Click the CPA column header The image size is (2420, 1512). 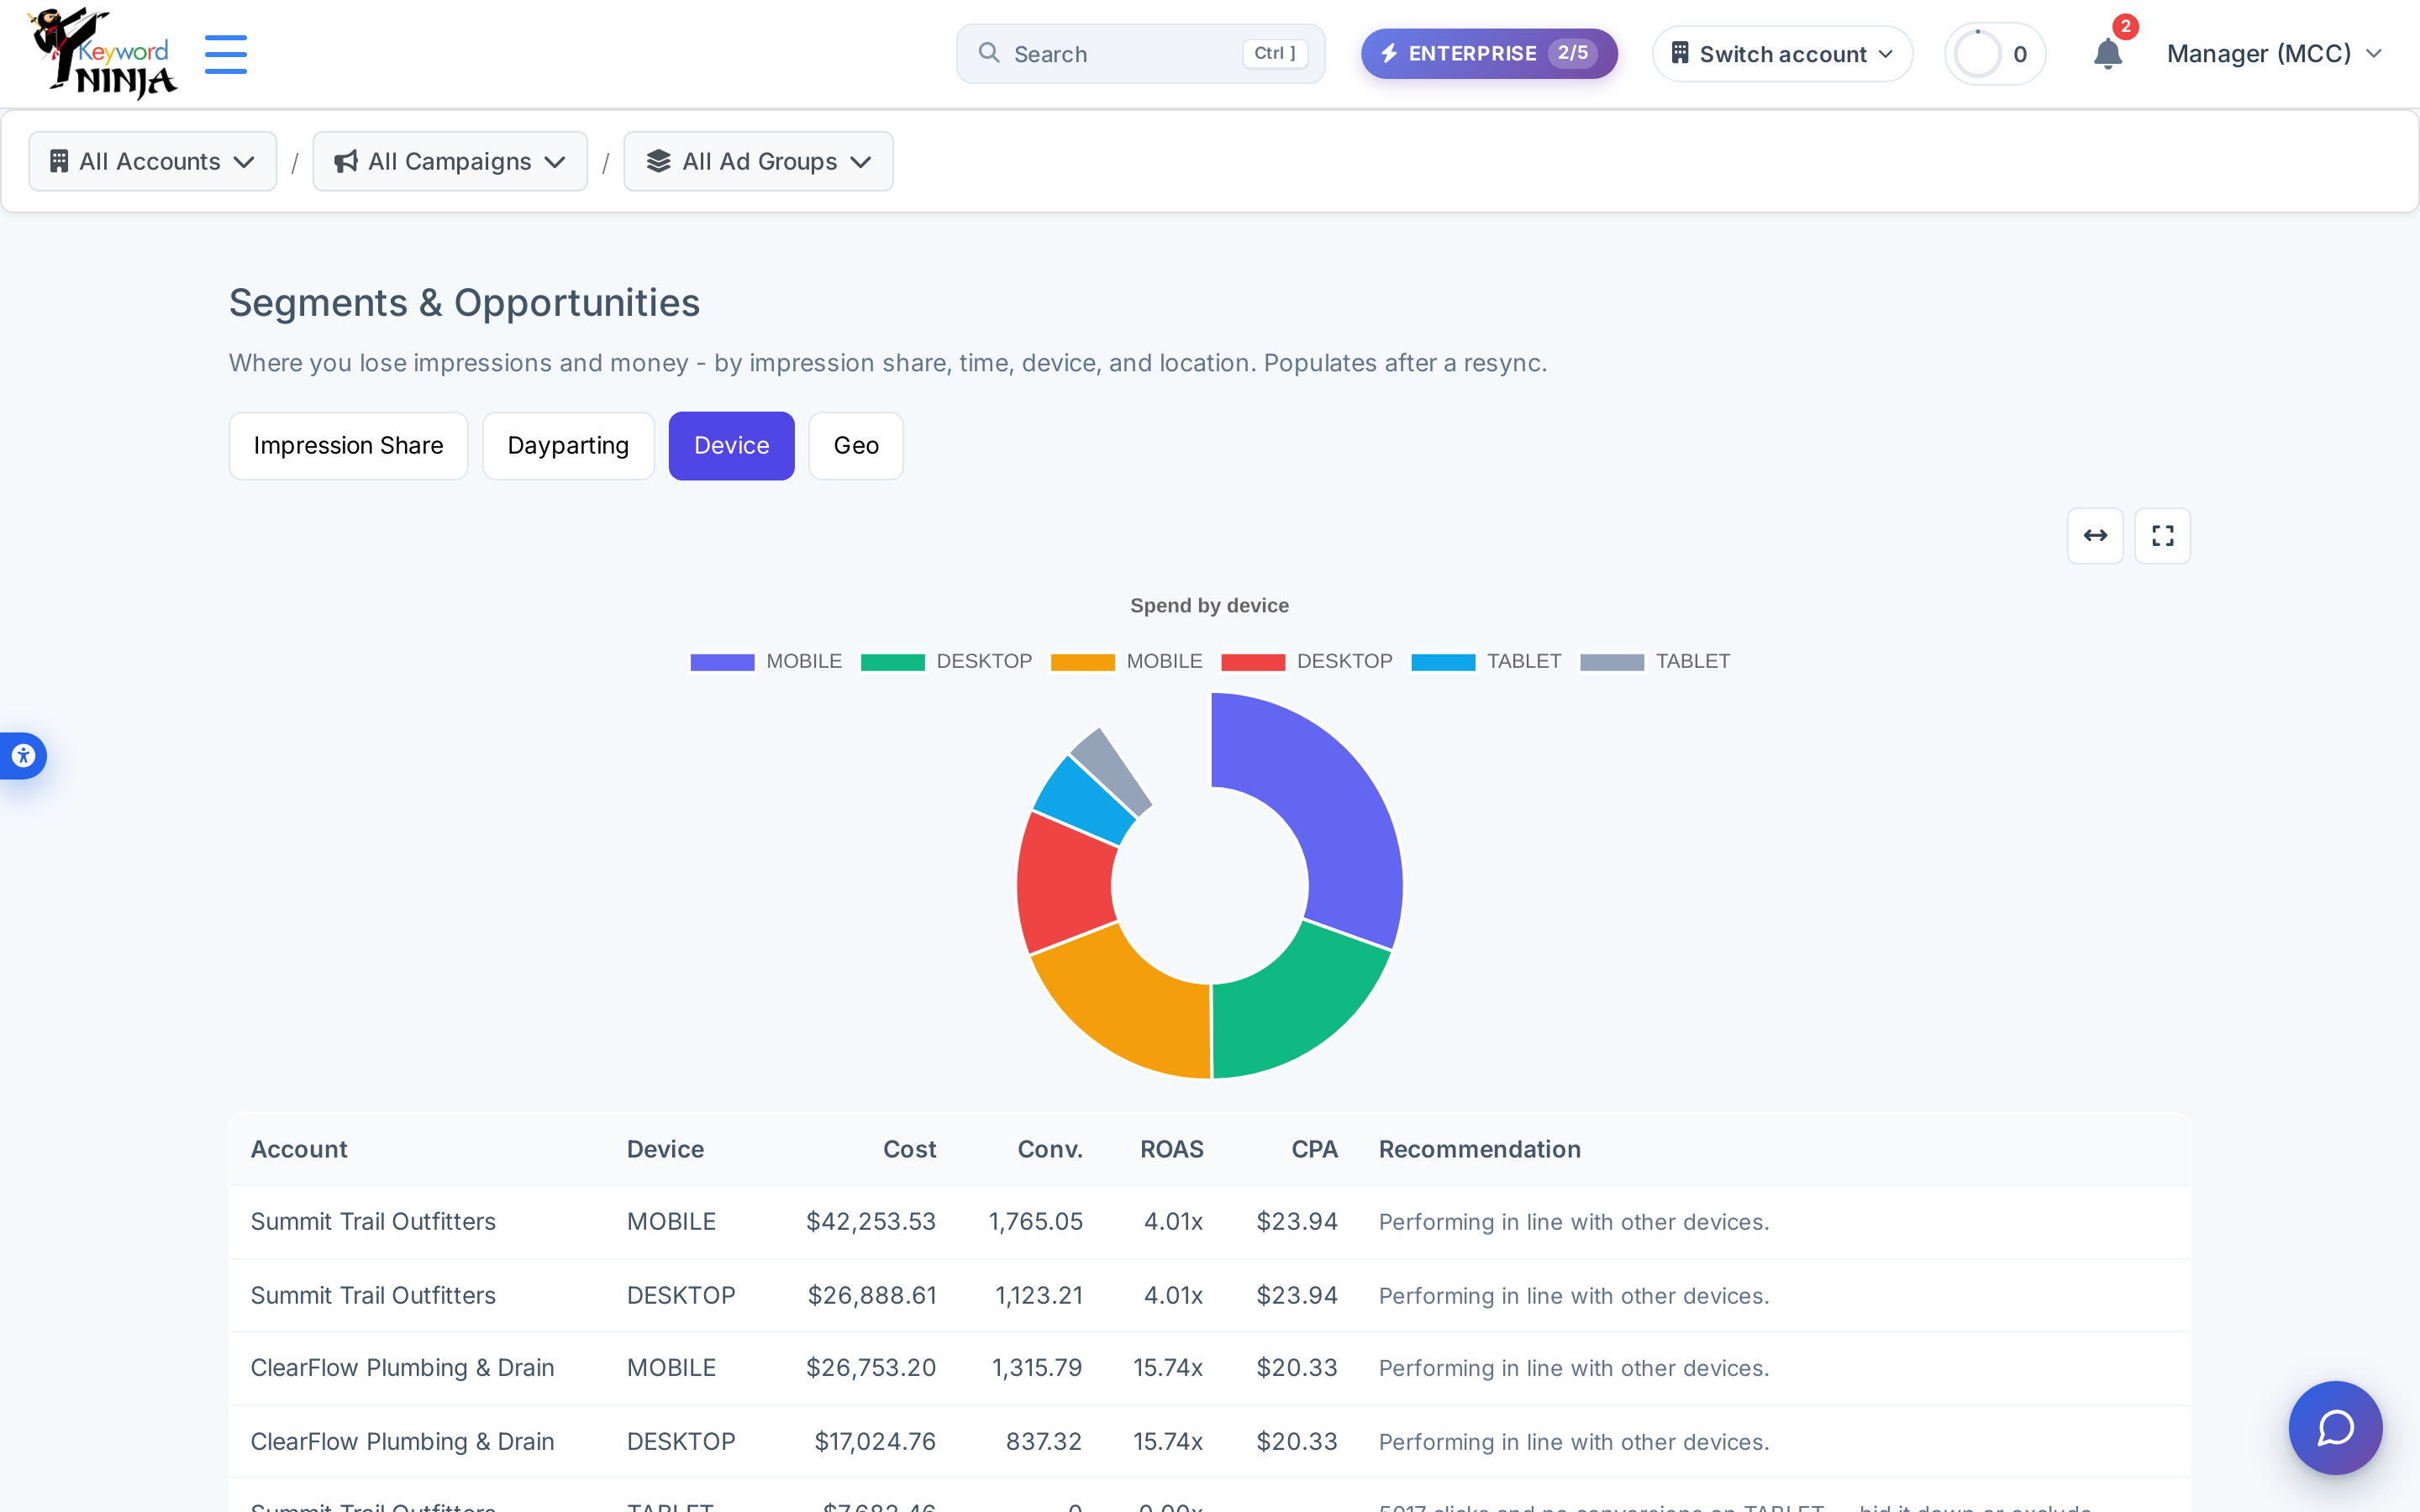coord(1314,1149)
